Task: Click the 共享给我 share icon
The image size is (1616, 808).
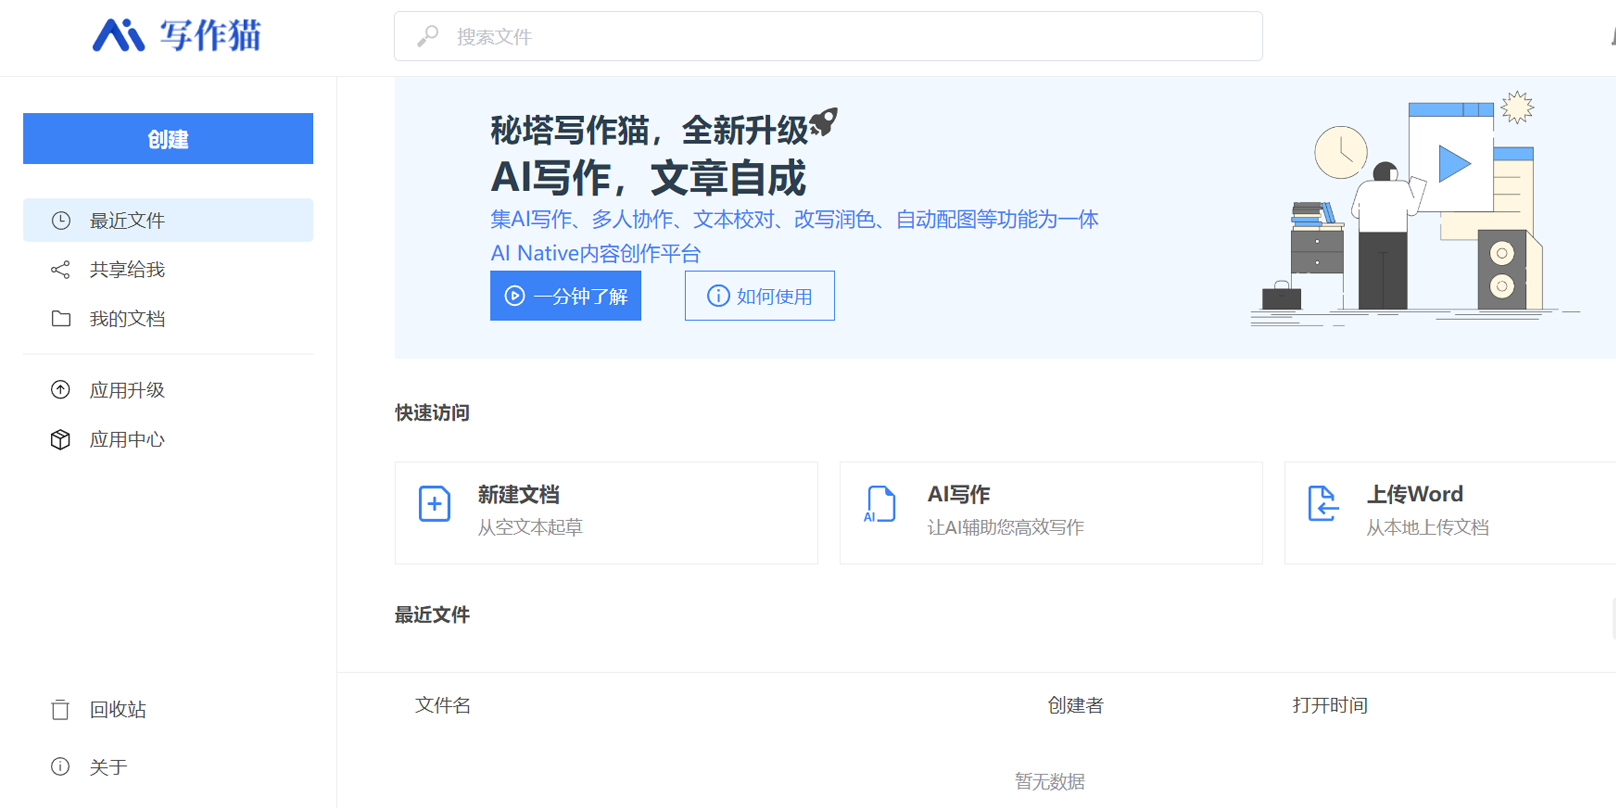Action: [61, 270]
